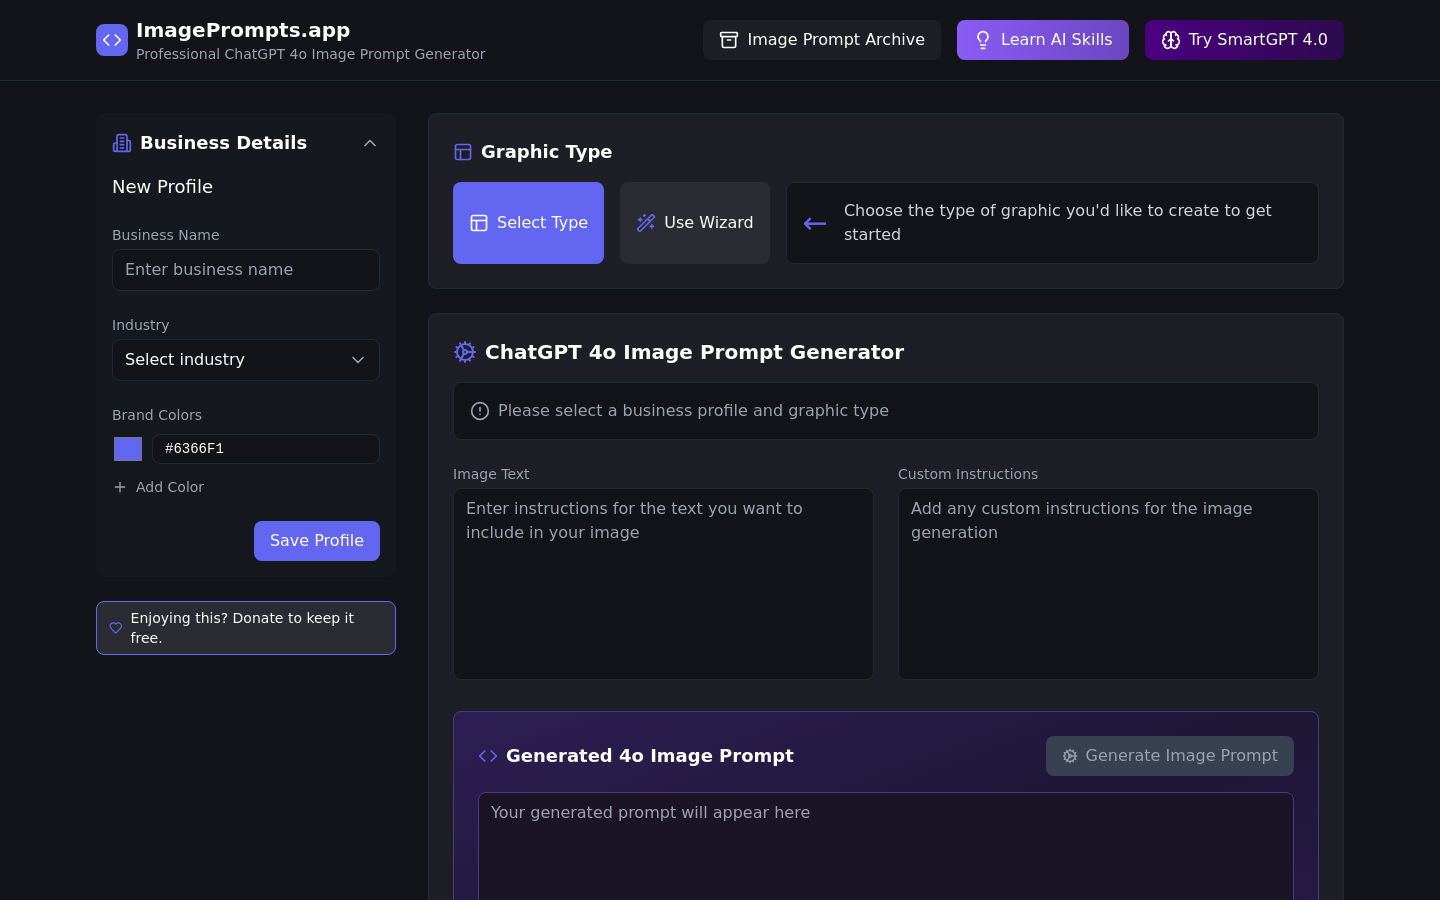Add another brand color
Image resolution: width=1440 pixels, height=900 pixels.
[x=158, y=487]
